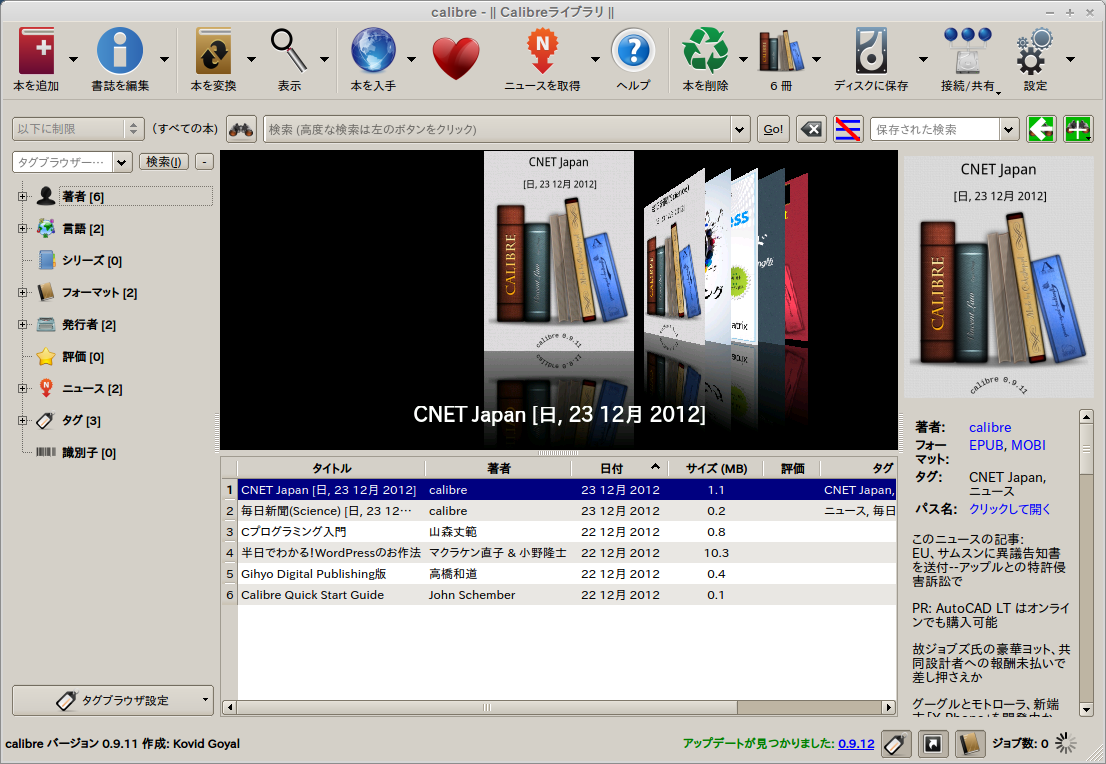Click the 本を追加 (Add books) icon
Viewport: 1106px width, 764px height.
coord(36,51)
